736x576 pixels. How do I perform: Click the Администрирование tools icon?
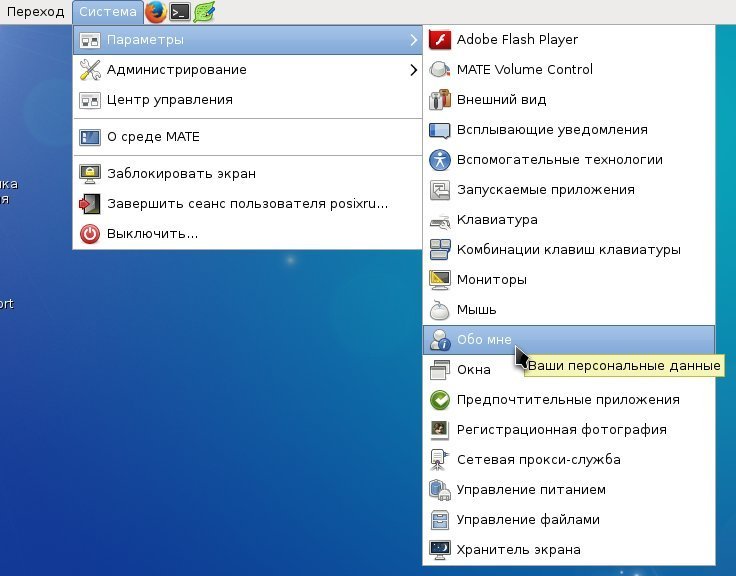coord(90,69)
